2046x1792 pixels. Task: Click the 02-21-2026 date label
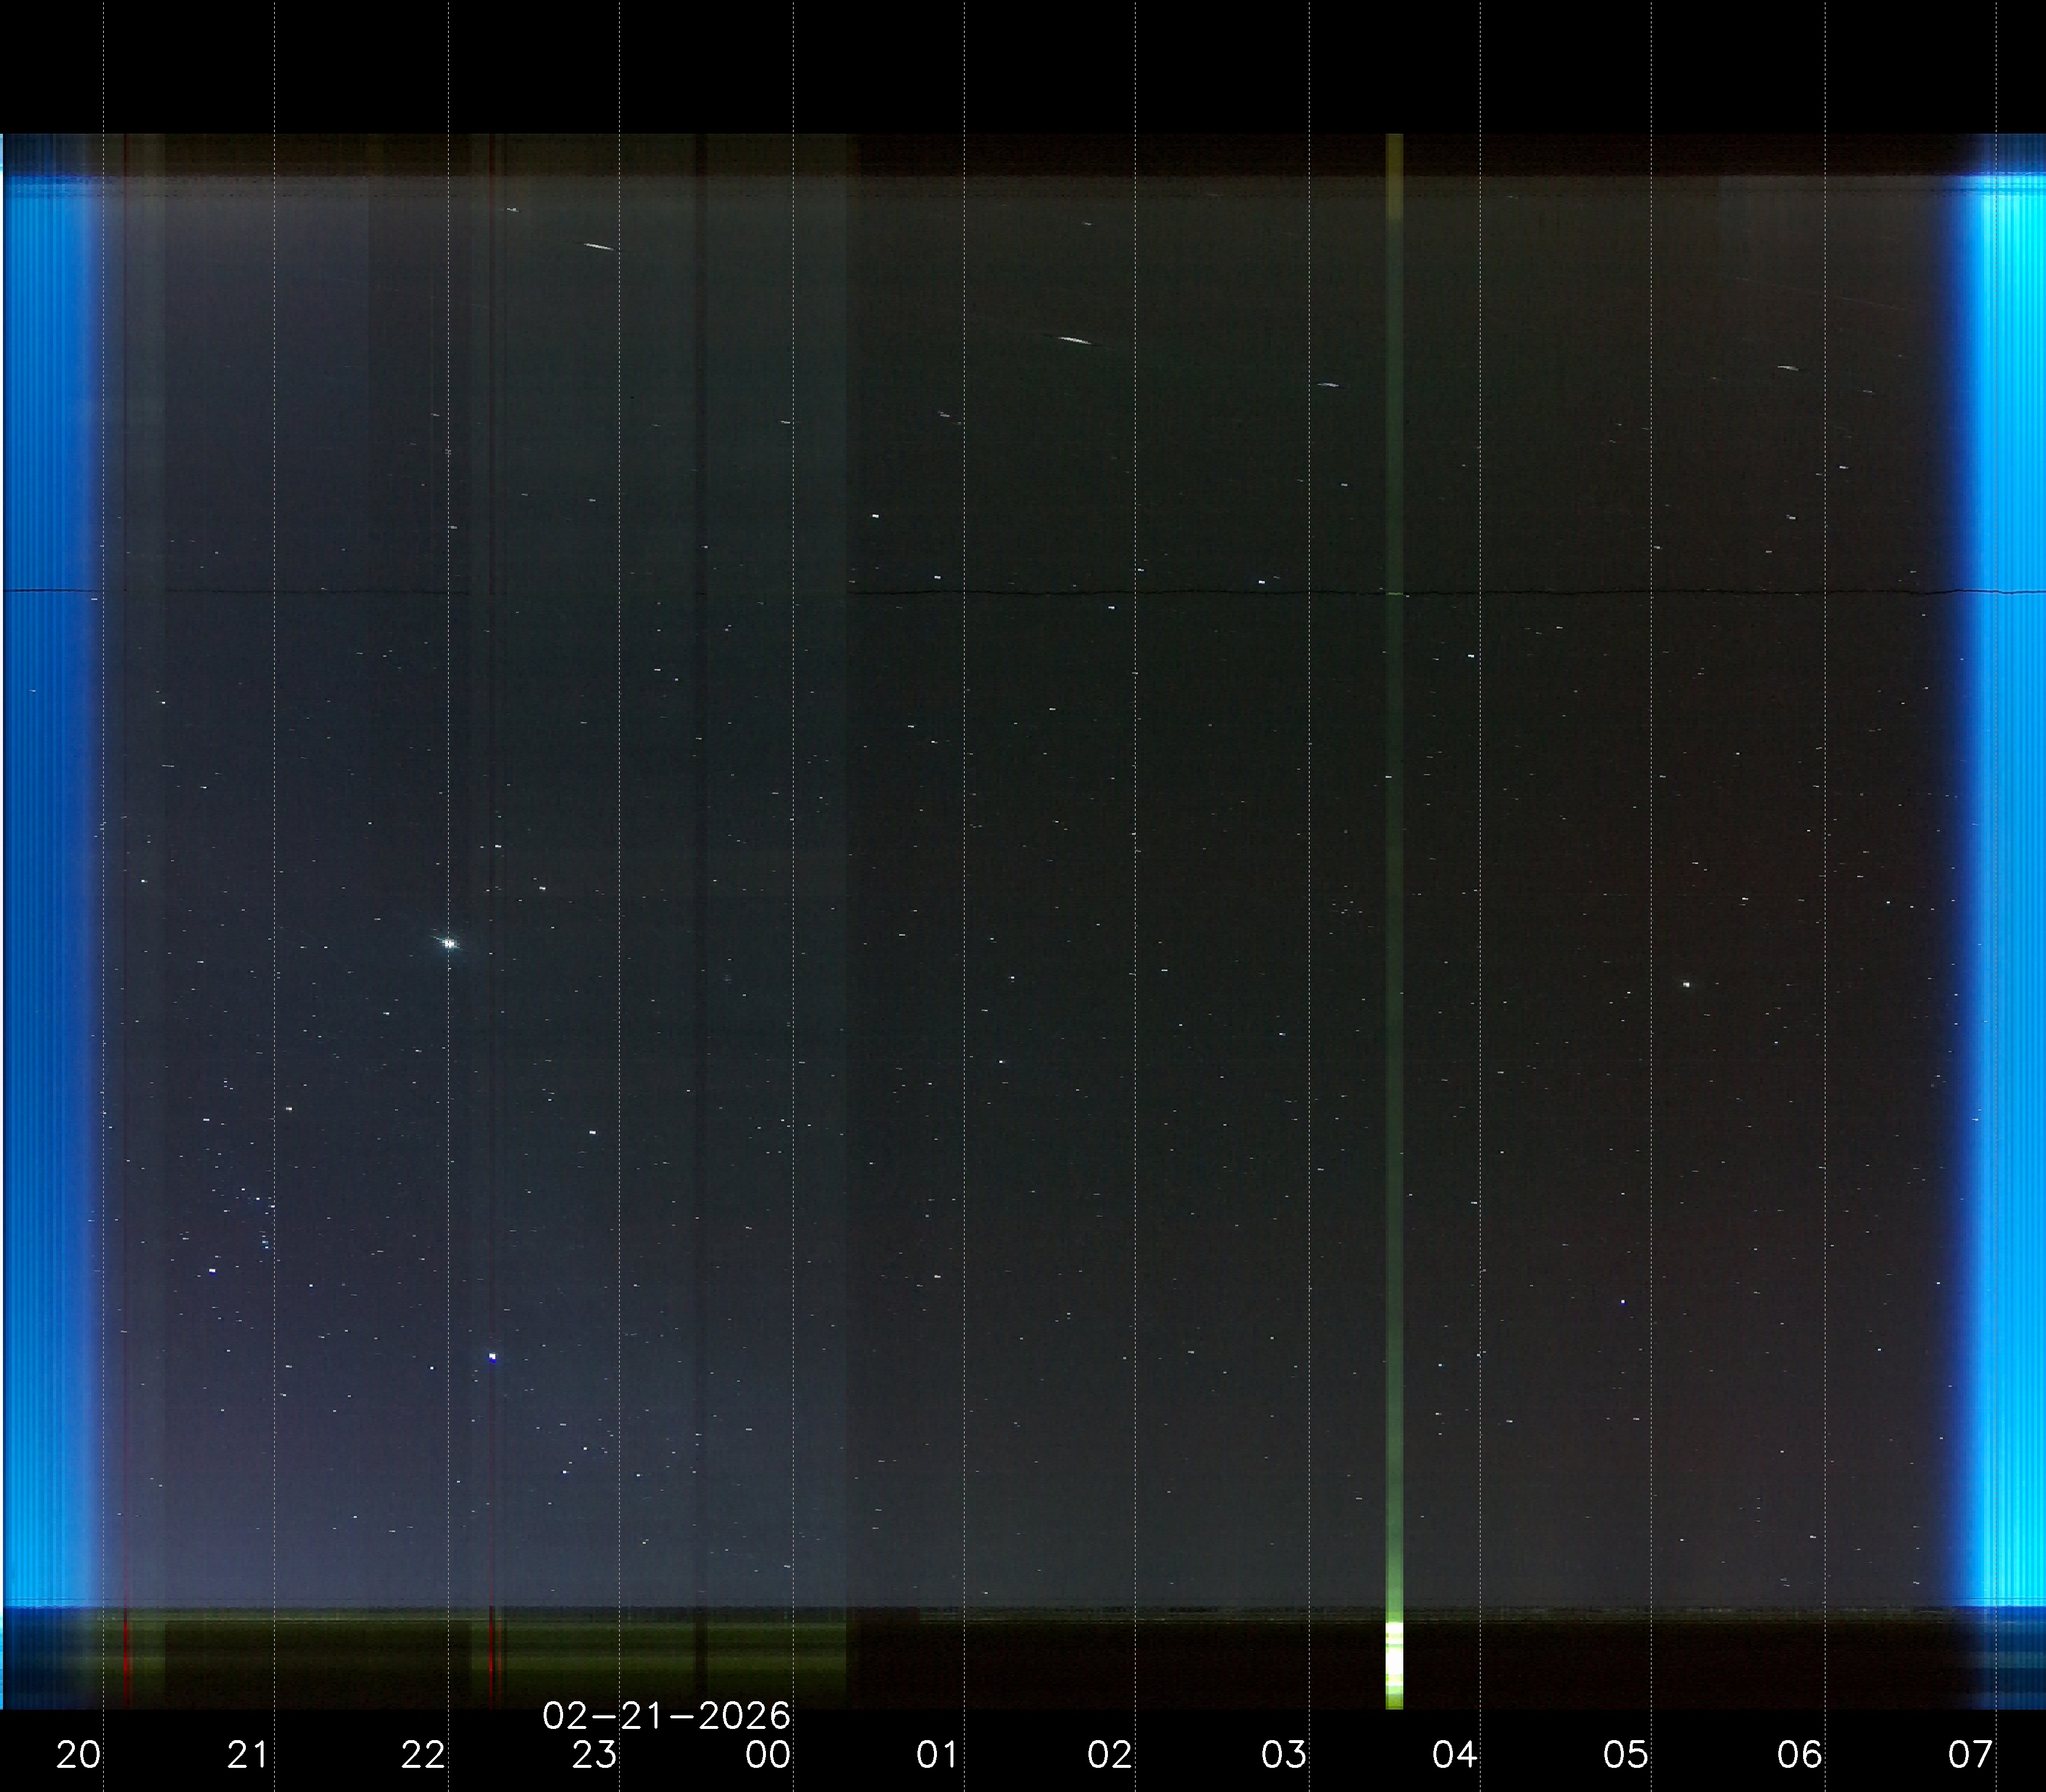666,1716
